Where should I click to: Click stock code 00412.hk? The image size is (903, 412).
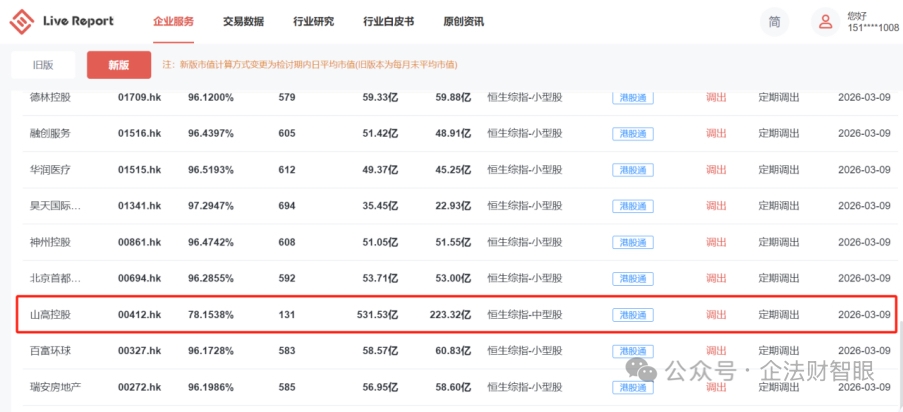pos(139,315)
